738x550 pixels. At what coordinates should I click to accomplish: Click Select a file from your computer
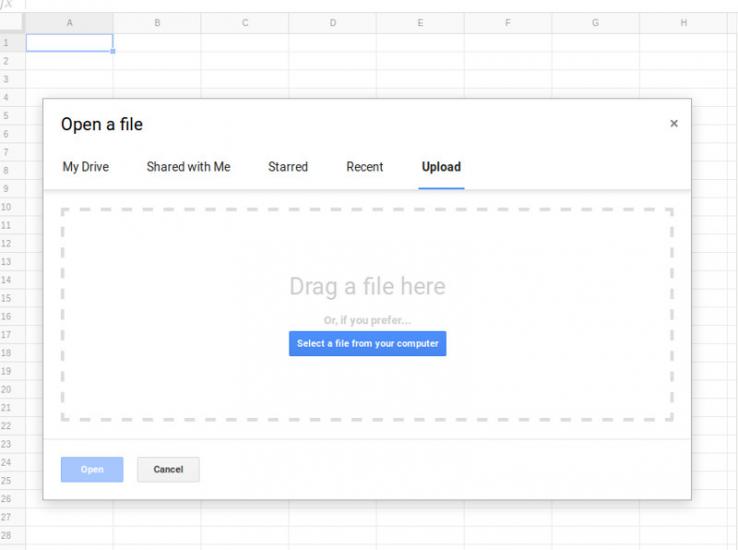[368, 343]
